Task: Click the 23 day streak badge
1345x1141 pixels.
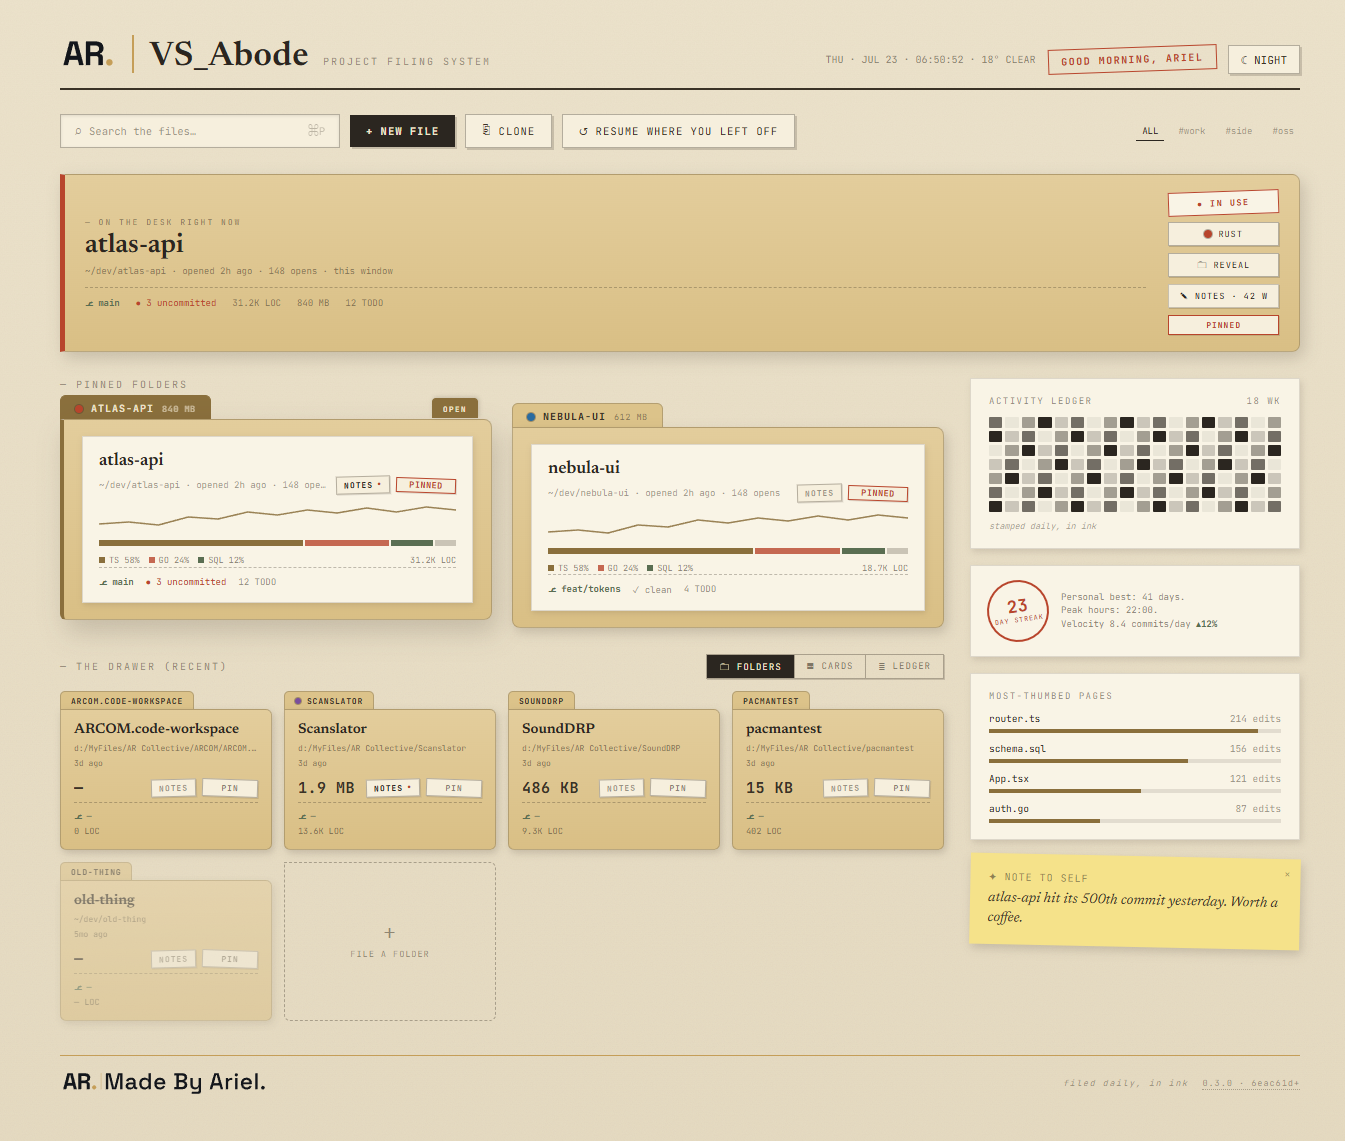Action: (1018, 611)
